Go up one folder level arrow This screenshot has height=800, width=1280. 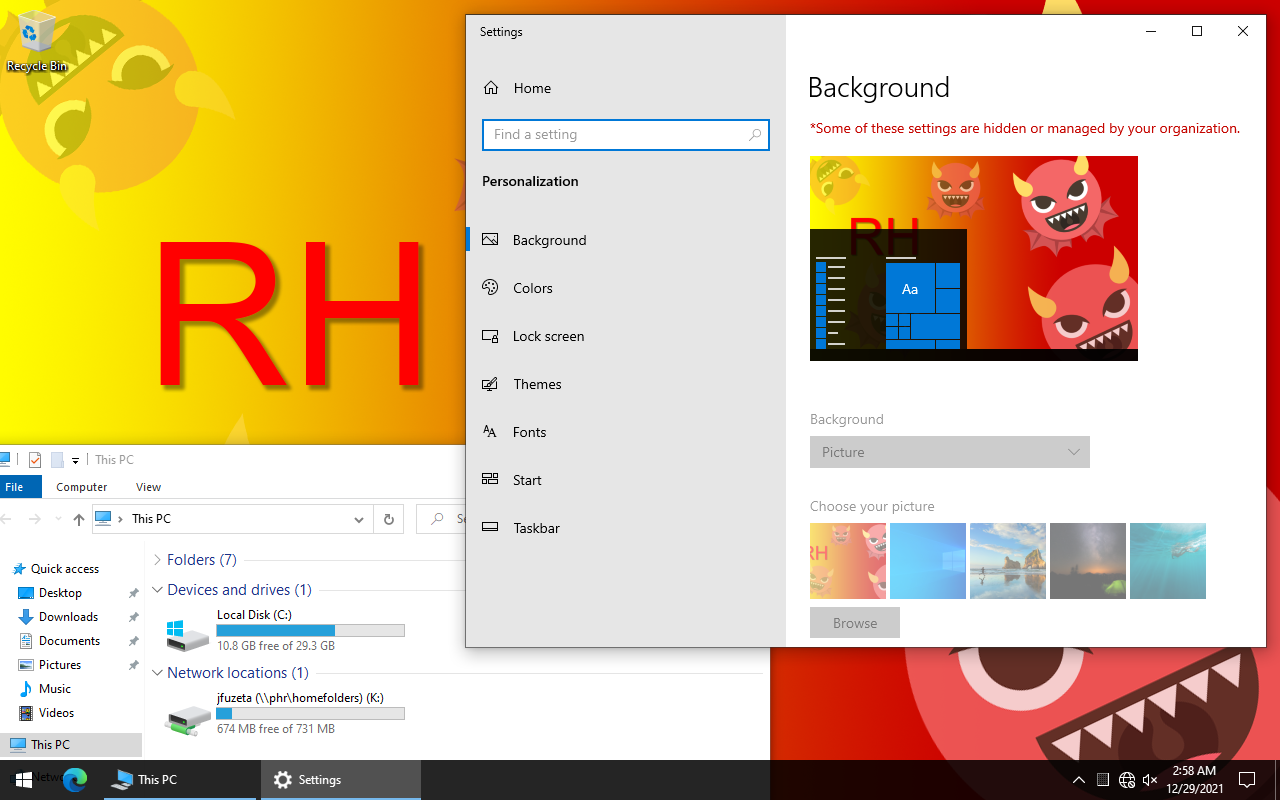[79, 519]
